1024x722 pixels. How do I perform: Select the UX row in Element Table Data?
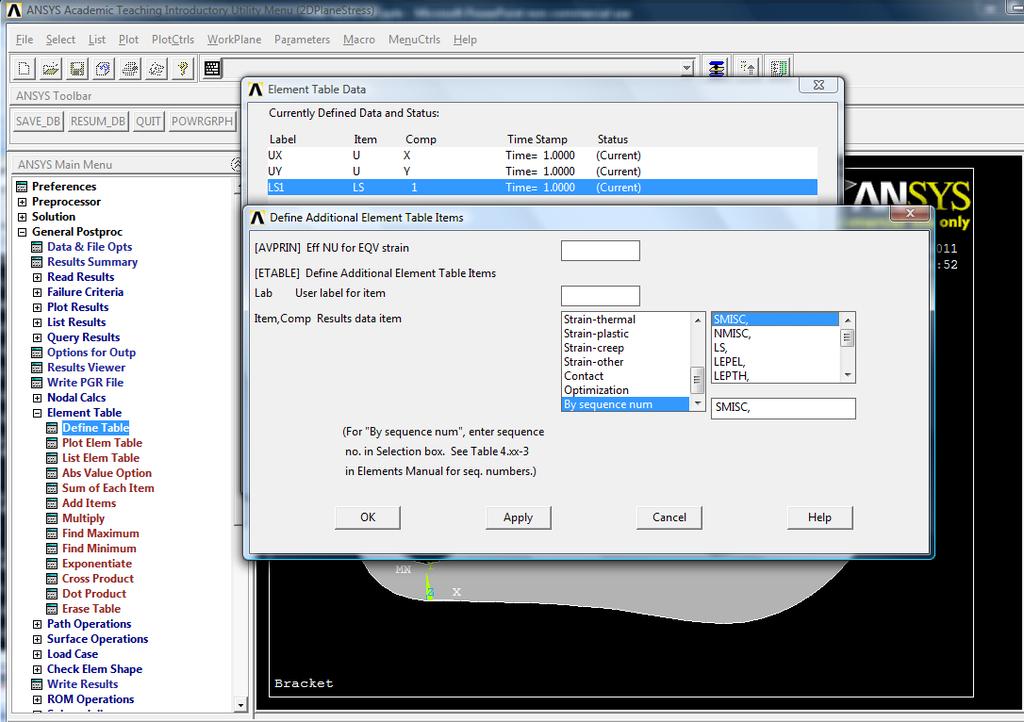point(541,155)
